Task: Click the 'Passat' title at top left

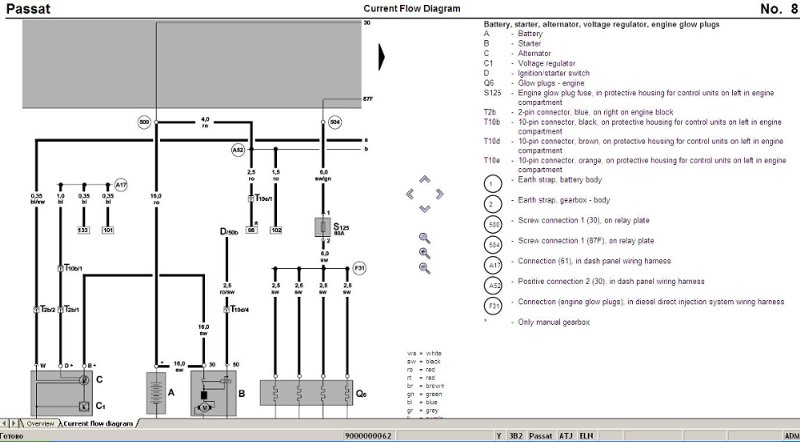Action: click(28, 9)
